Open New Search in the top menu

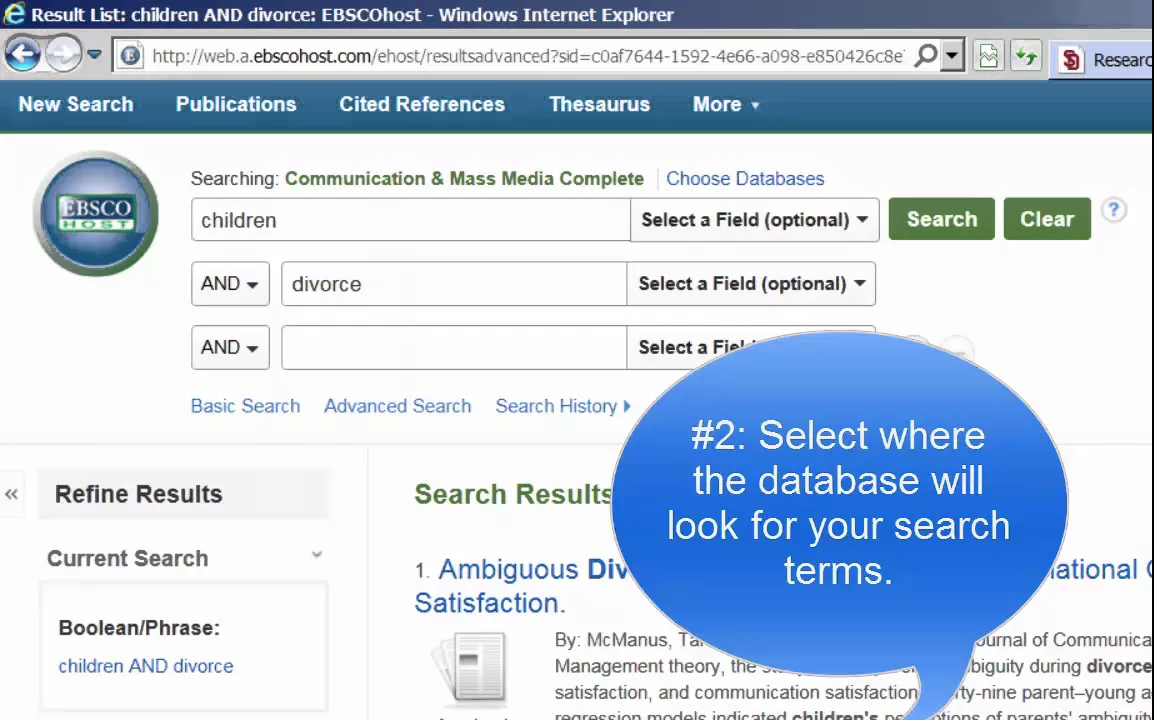76,105
